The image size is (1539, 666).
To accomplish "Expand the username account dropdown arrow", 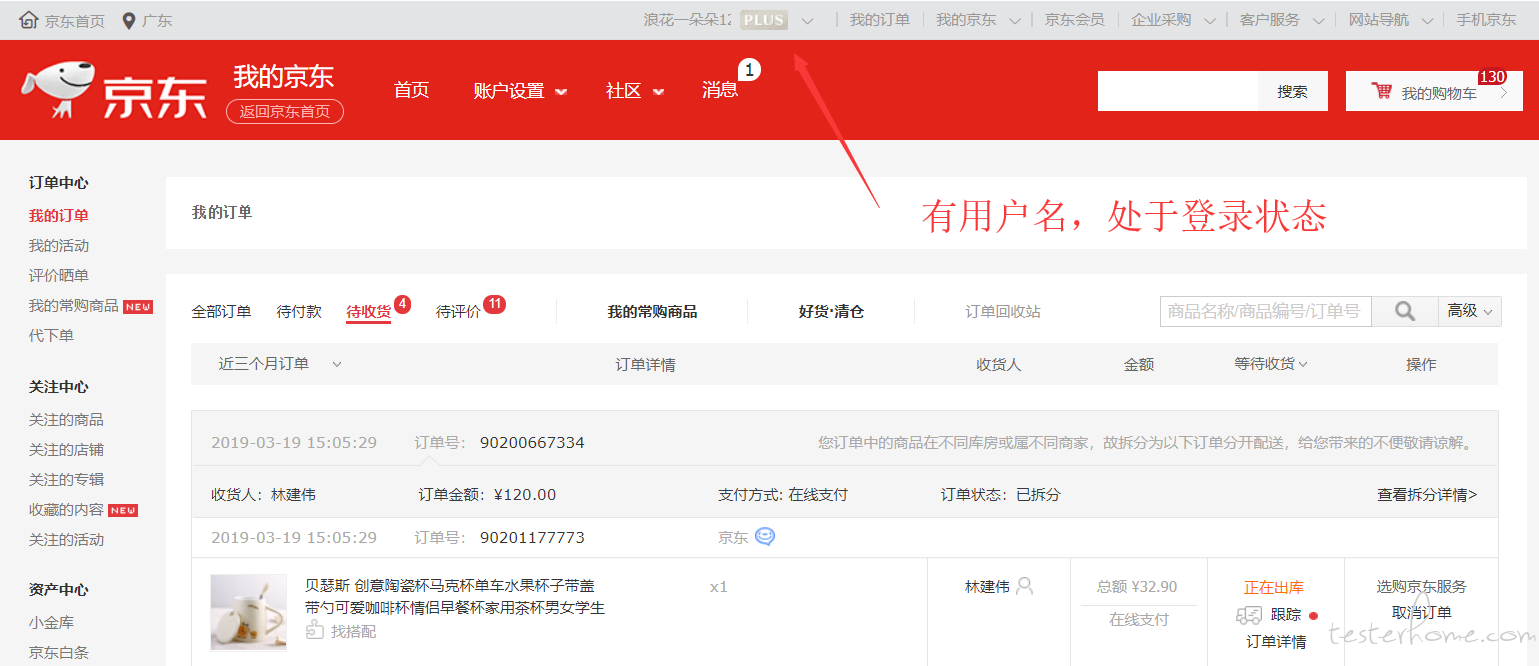I will (807, 21).
